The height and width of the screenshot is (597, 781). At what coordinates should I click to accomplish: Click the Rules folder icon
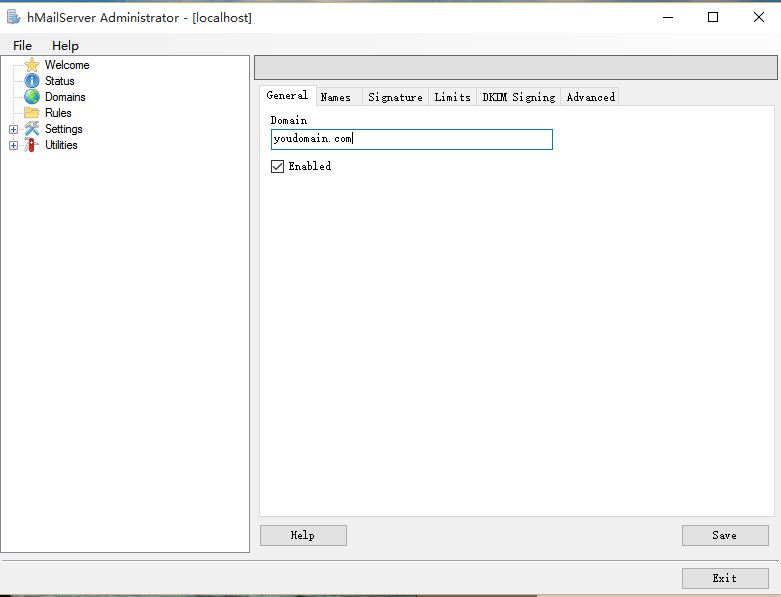[x=32, y=113]
